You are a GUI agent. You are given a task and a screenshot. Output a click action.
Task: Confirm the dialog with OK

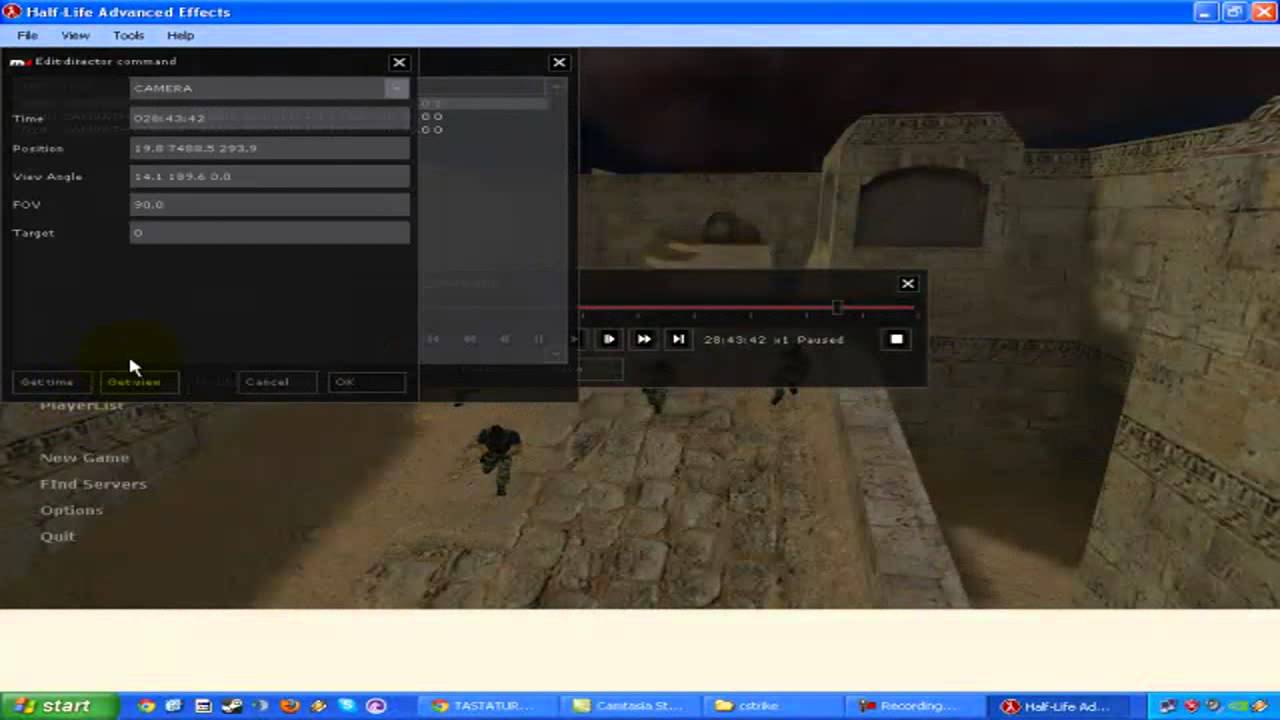(367, 382)
